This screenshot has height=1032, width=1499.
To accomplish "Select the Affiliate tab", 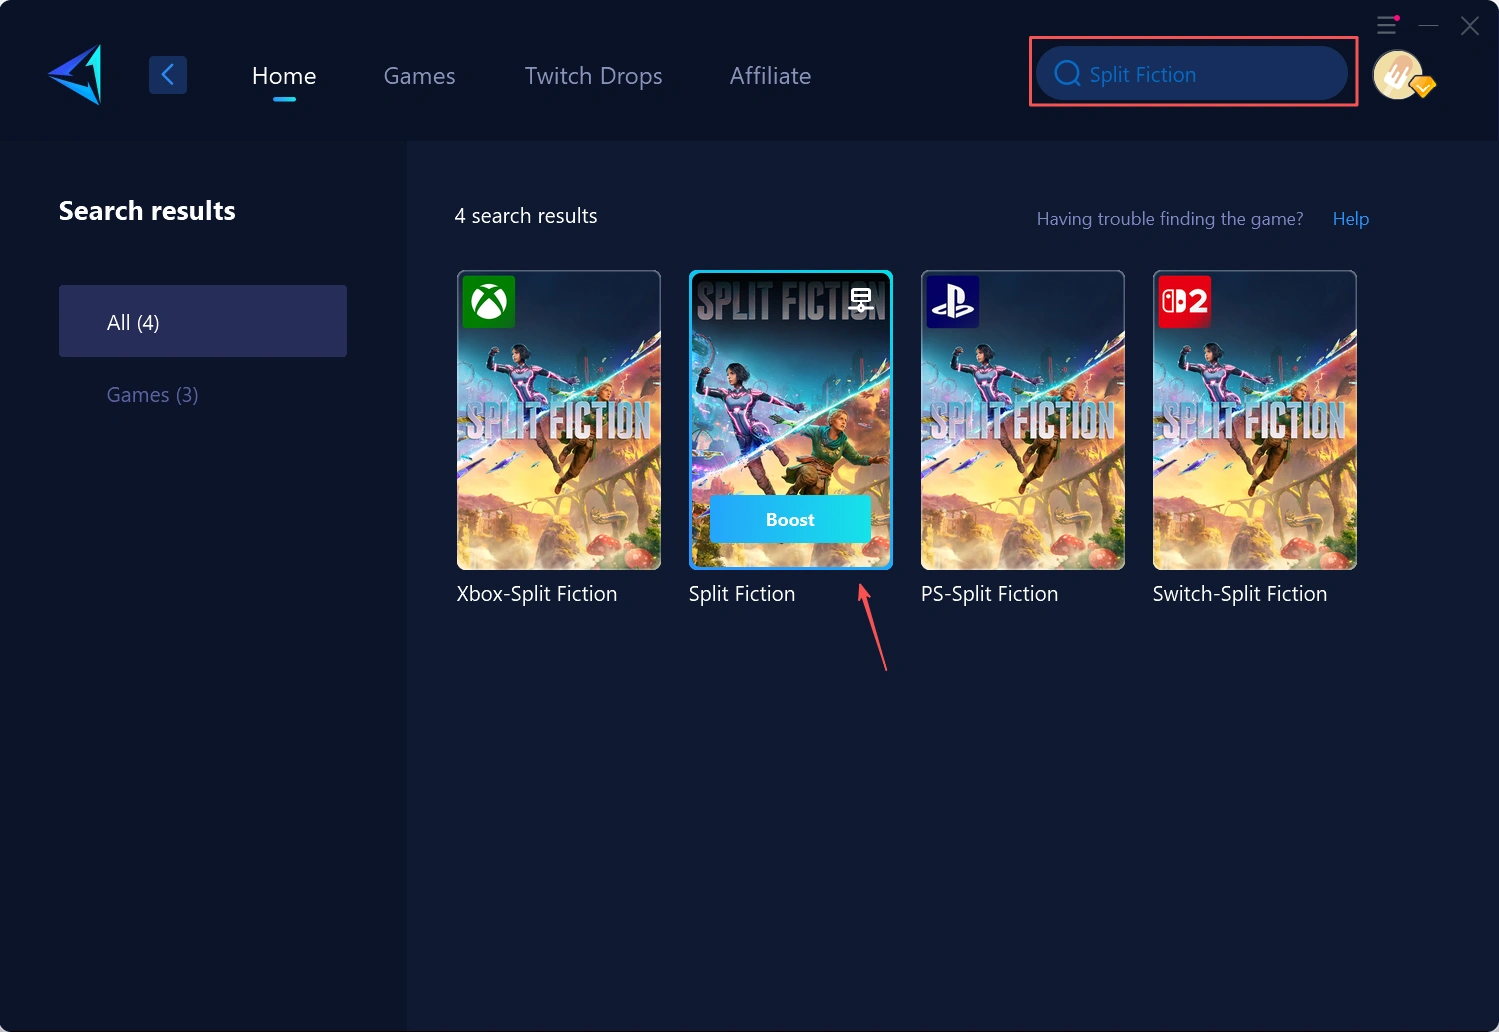I will [770, 76].
